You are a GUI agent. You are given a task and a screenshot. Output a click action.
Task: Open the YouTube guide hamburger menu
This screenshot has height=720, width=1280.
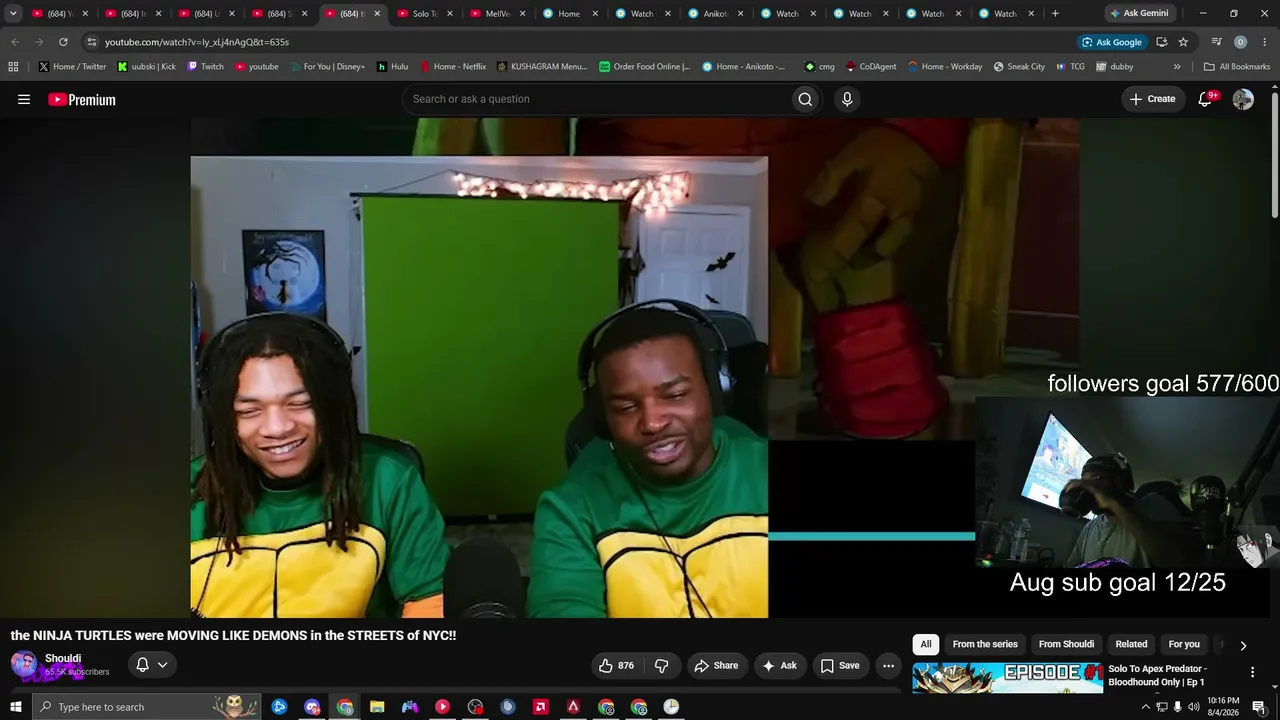[24, 99]
